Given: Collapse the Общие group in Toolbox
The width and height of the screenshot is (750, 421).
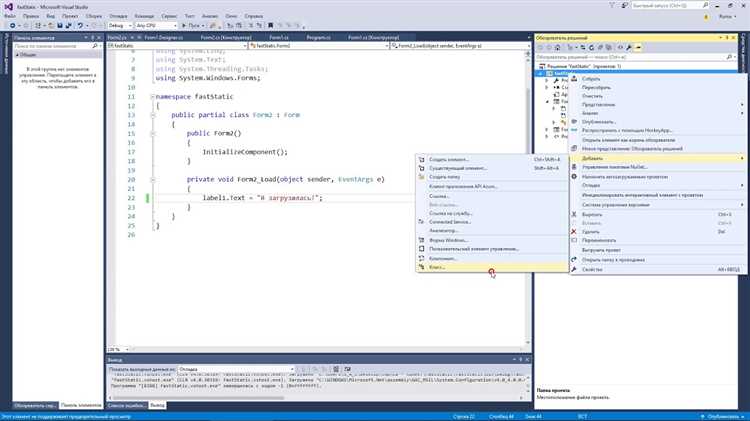Looking at the screenshot, I should click(x=17, y=55).
